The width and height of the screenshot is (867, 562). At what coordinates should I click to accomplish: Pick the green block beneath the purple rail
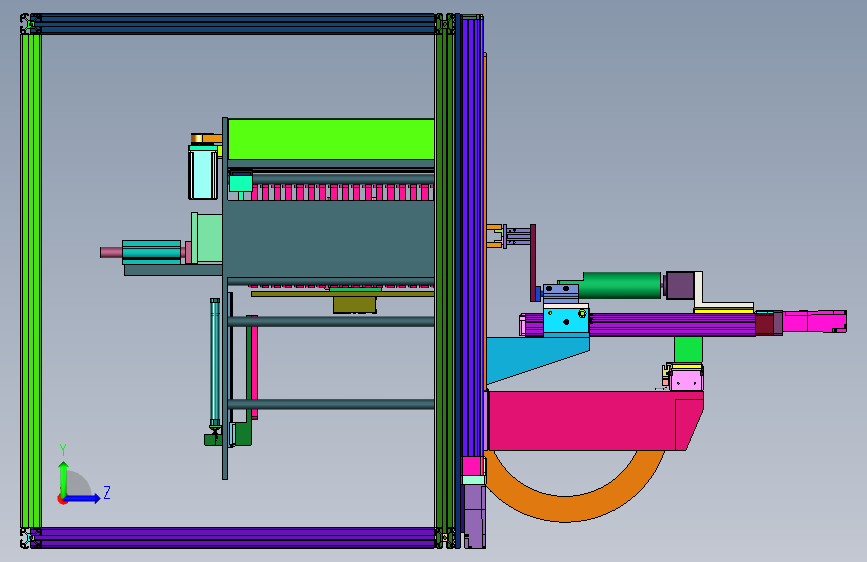coord(688,350)
